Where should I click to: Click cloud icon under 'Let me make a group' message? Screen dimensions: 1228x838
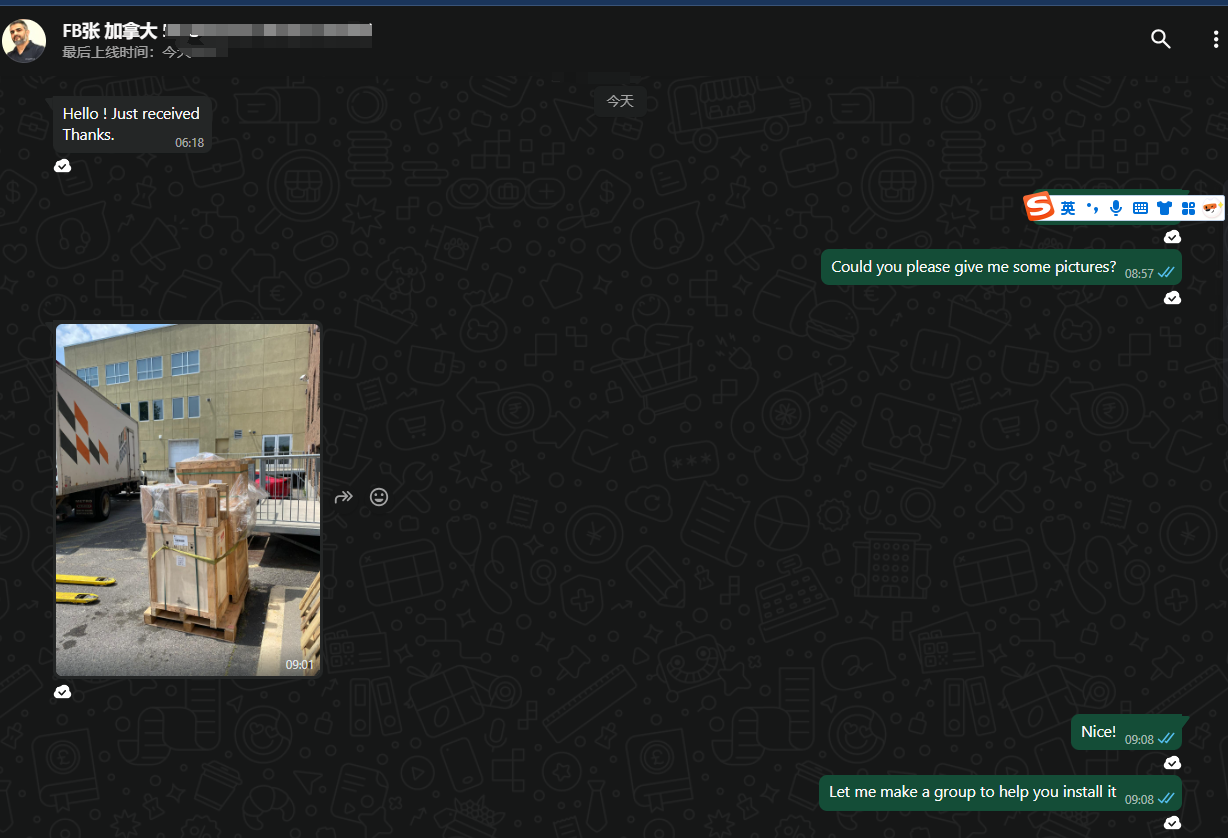pos(1172,823)
